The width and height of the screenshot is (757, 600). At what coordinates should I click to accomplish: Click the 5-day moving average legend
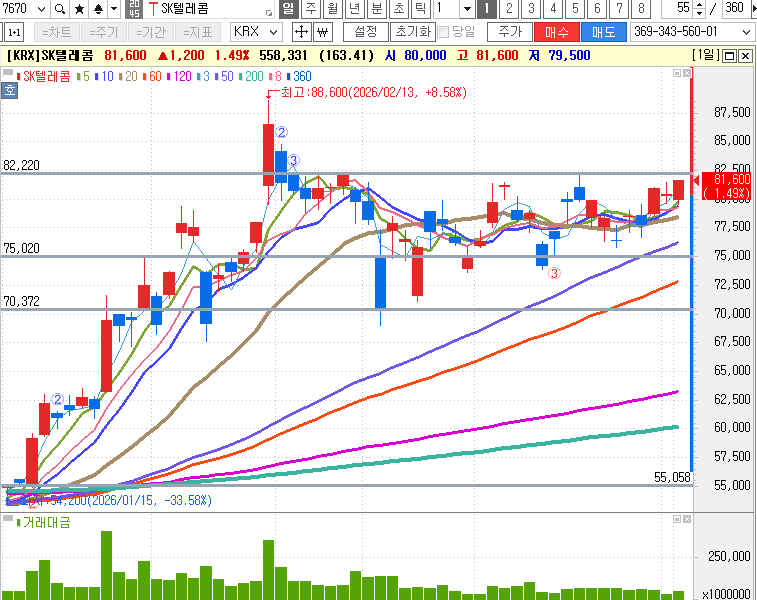point(83,76)
